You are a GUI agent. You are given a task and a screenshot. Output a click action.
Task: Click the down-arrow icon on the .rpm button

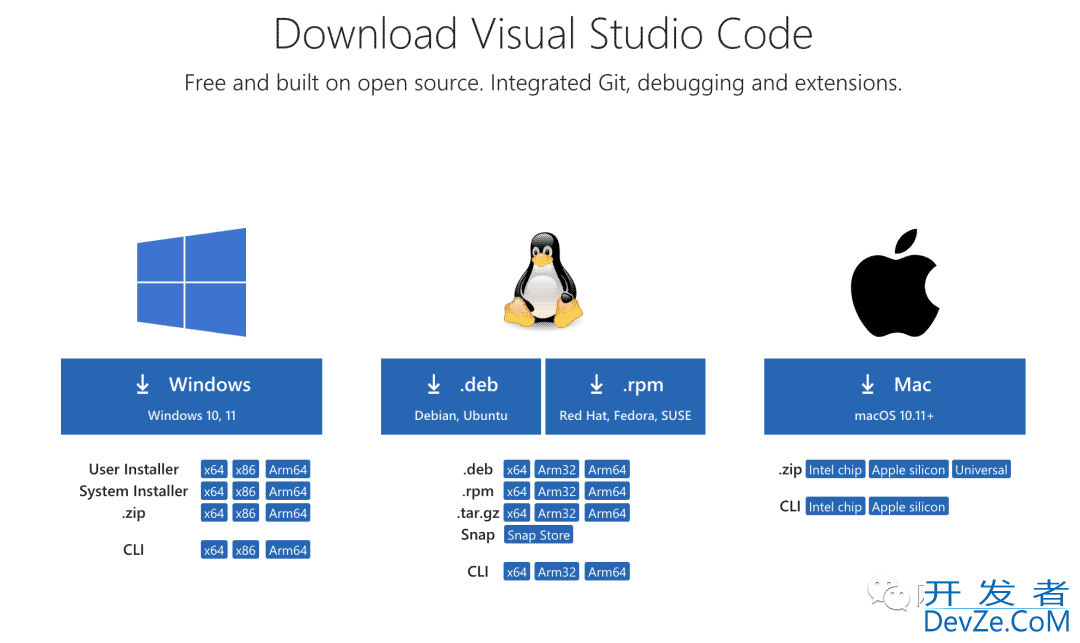coord(596,384)
